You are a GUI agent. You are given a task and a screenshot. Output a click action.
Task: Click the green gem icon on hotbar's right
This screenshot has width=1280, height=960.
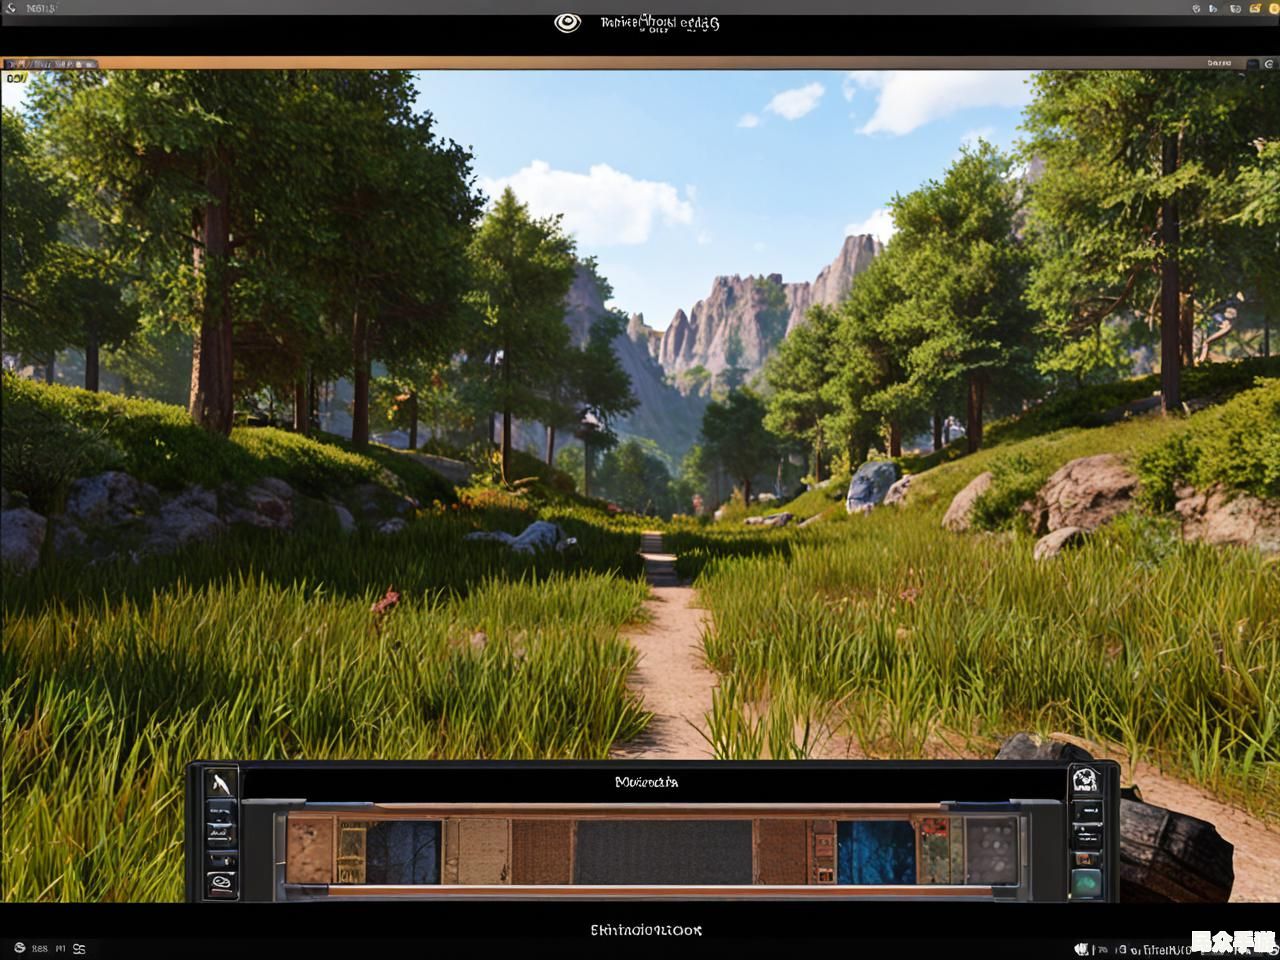pyautogui.click(x=1085, y=882)
